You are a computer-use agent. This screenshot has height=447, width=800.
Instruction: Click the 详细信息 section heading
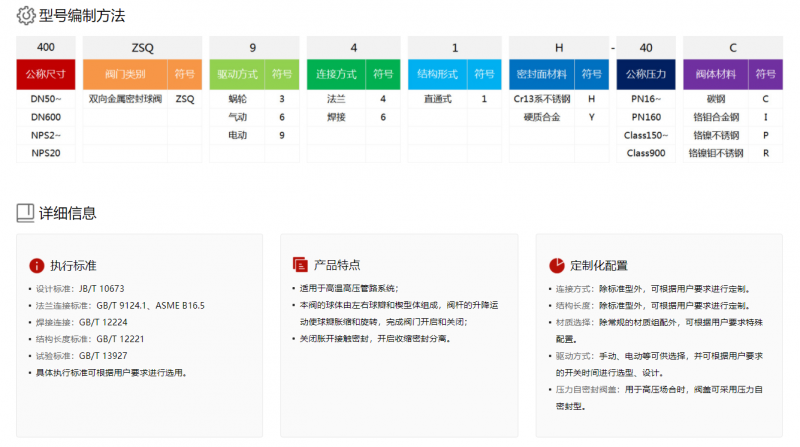(68, 212)
